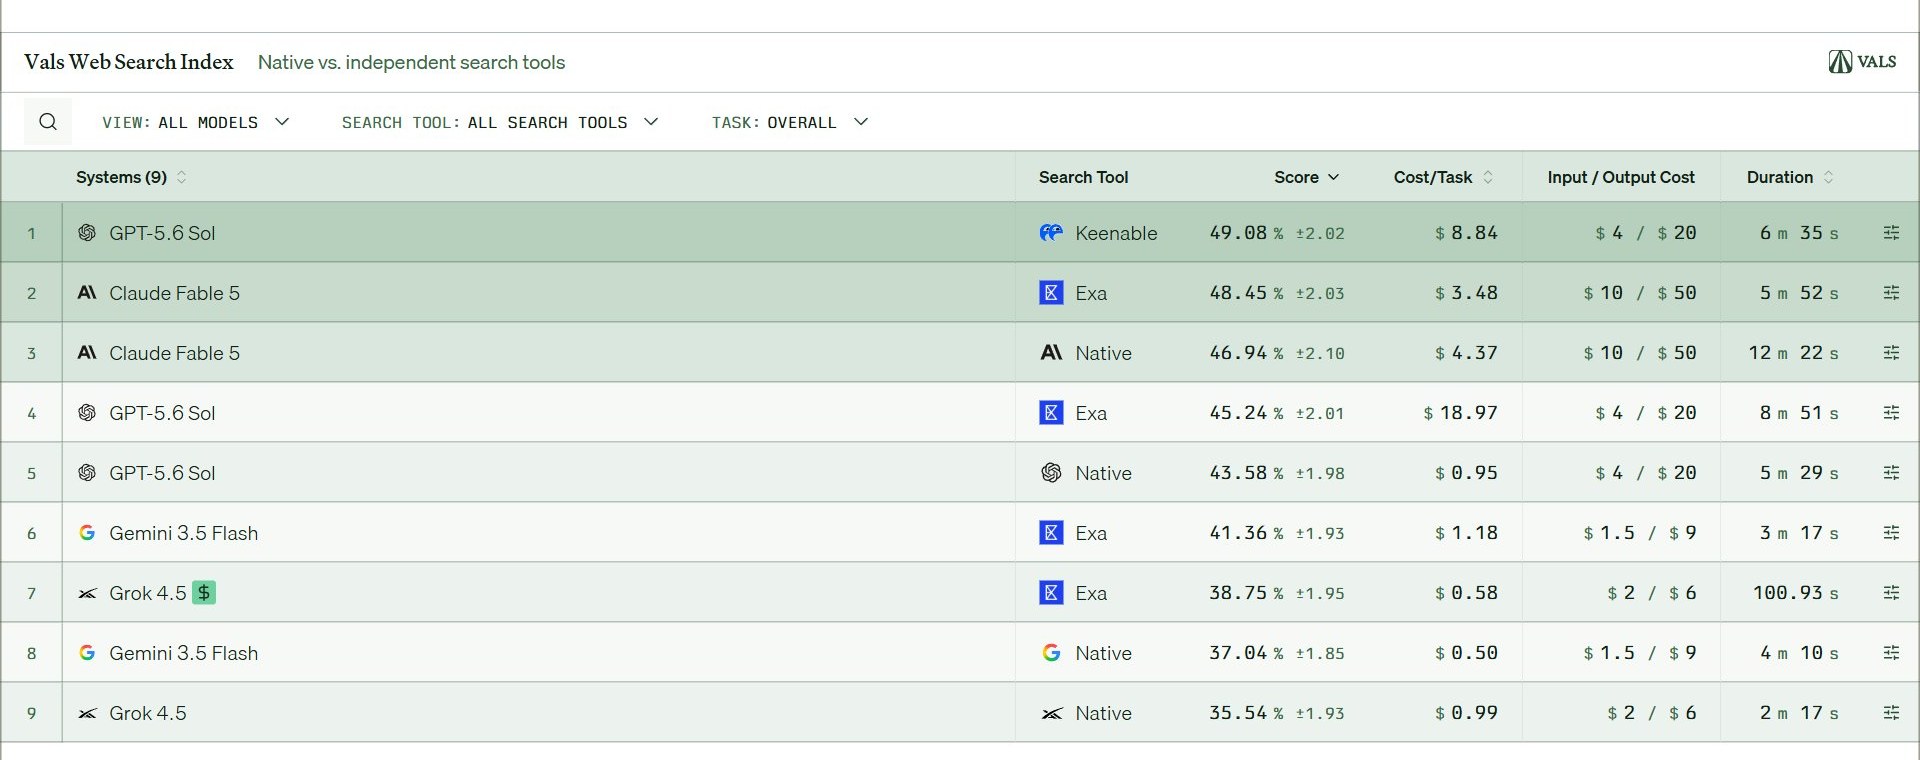The width and height of the screenshot is (1920, 760).
Task: Open settings icon for Grok 4.5 Exa row
Action: click(1891, 593)
